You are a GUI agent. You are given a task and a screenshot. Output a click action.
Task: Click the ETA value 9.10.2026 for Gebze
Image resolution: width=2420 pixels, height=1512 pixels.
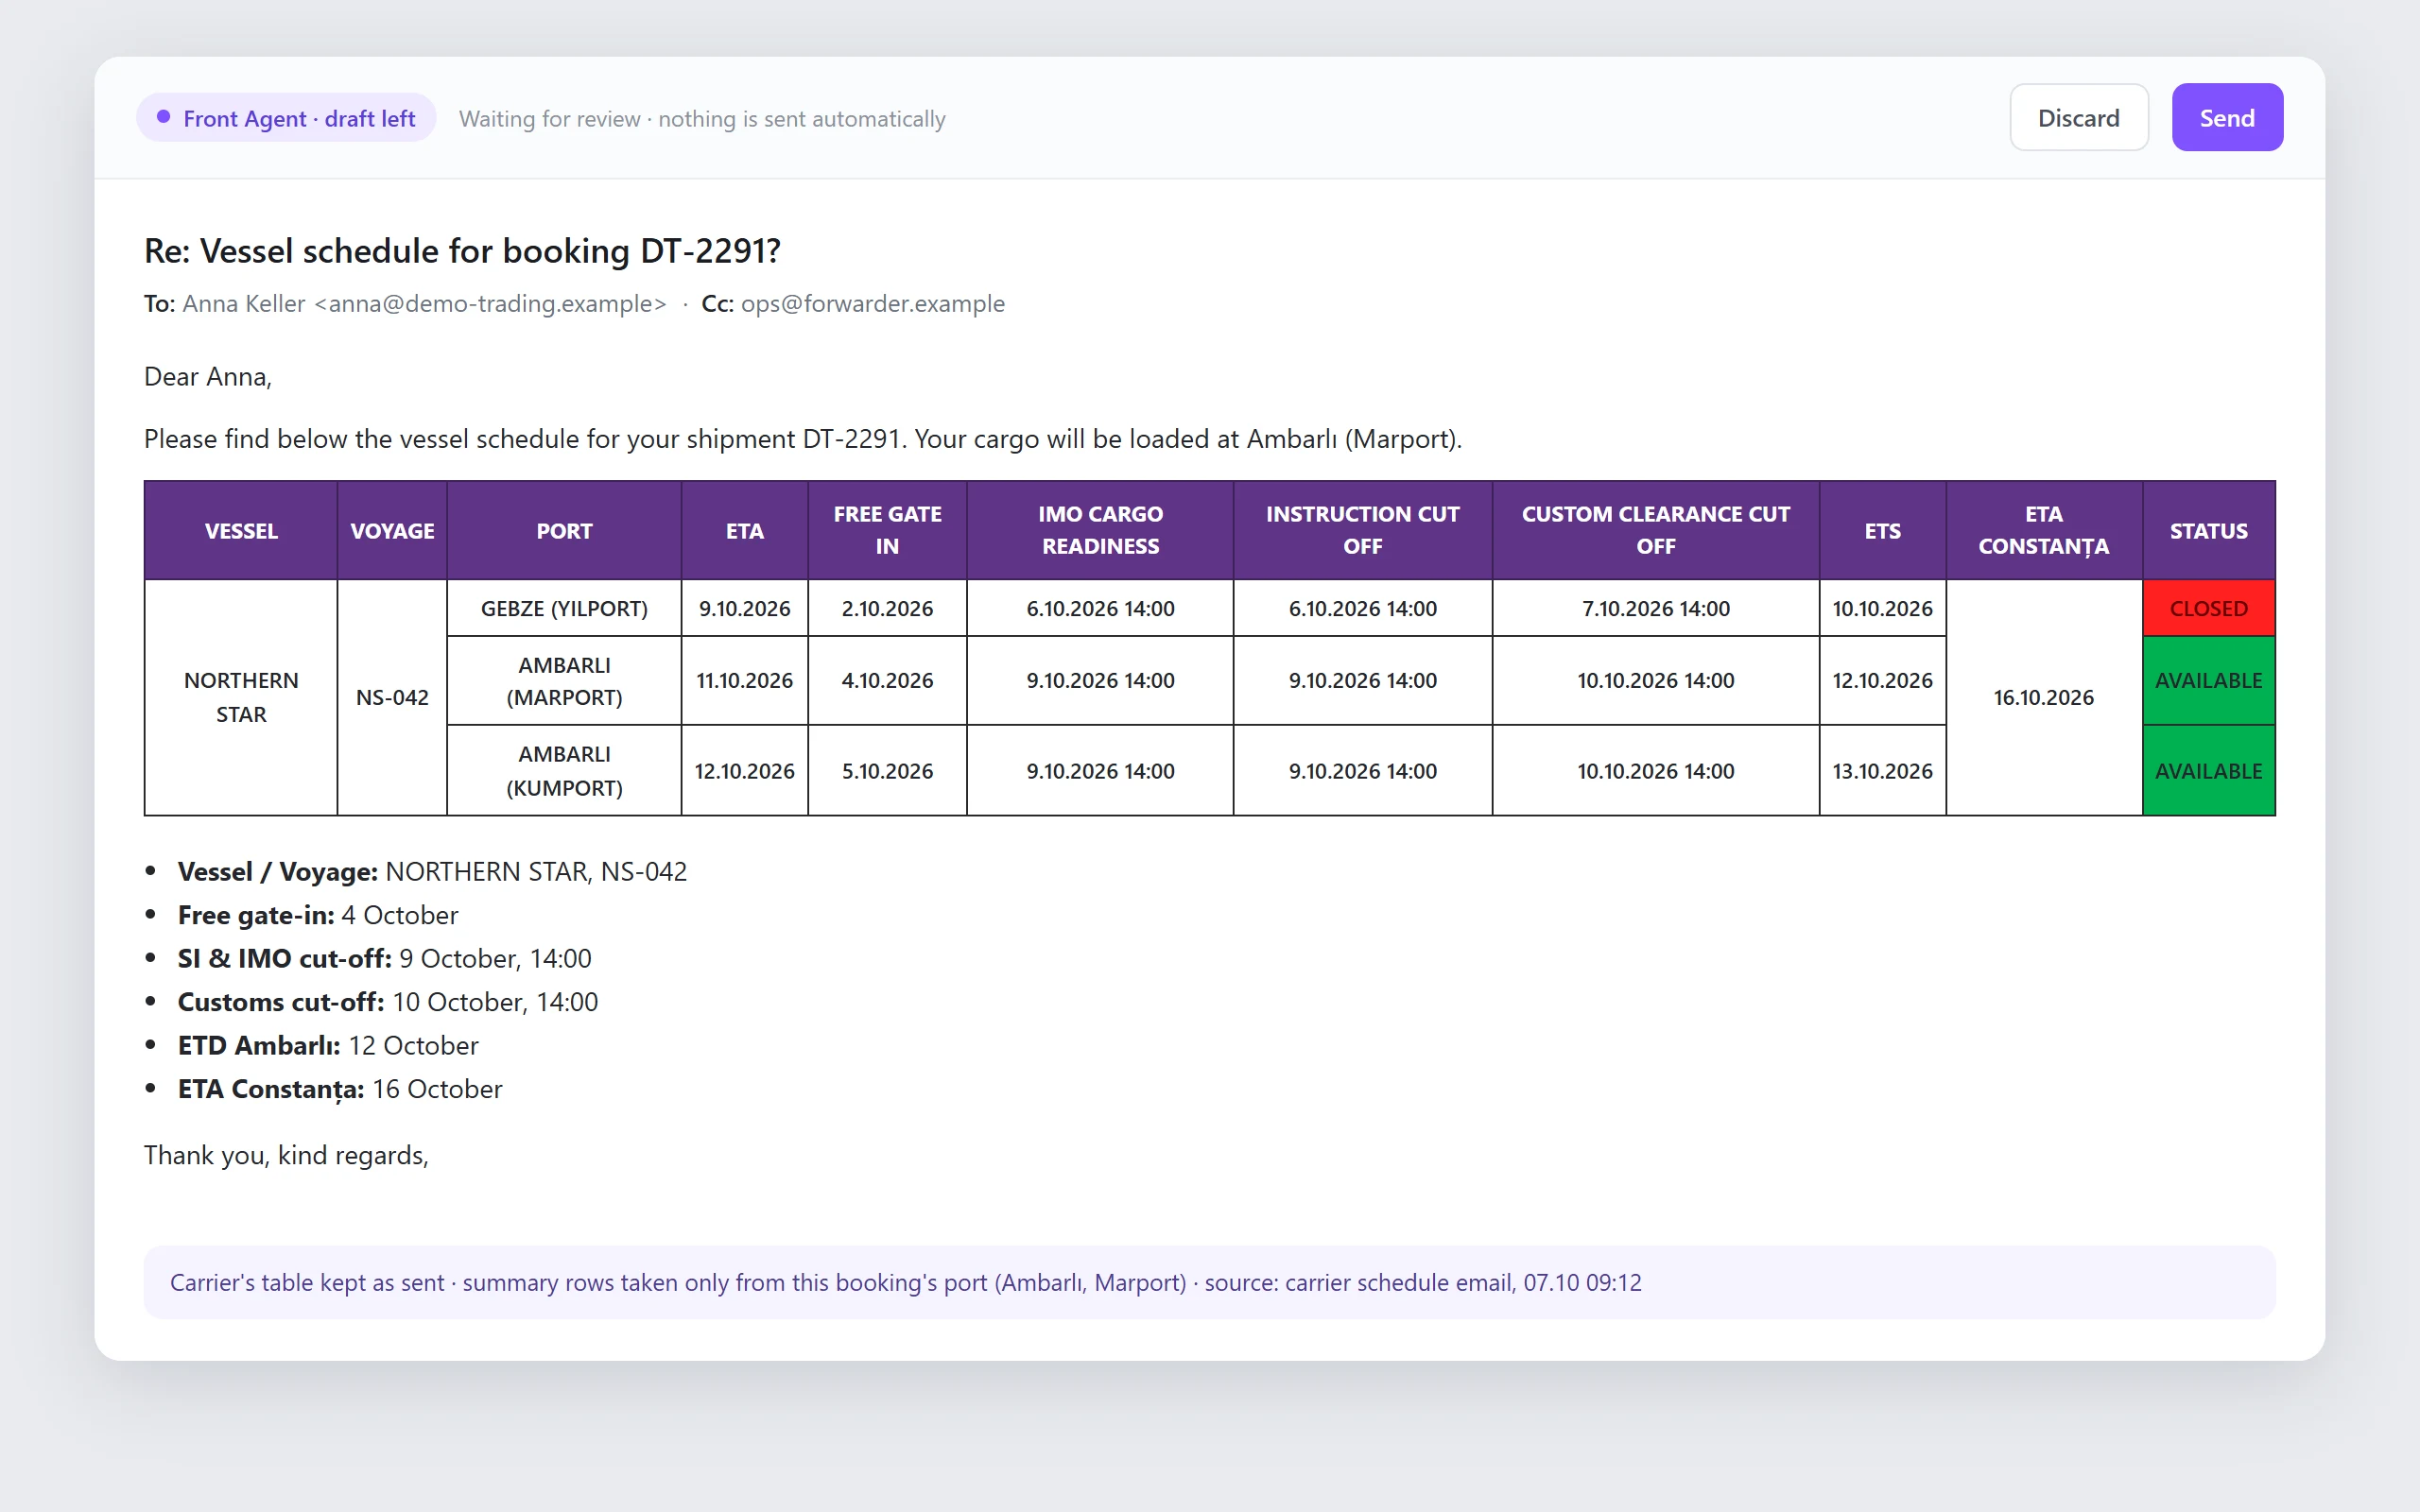pyautogui.click(x=744, y=608)
